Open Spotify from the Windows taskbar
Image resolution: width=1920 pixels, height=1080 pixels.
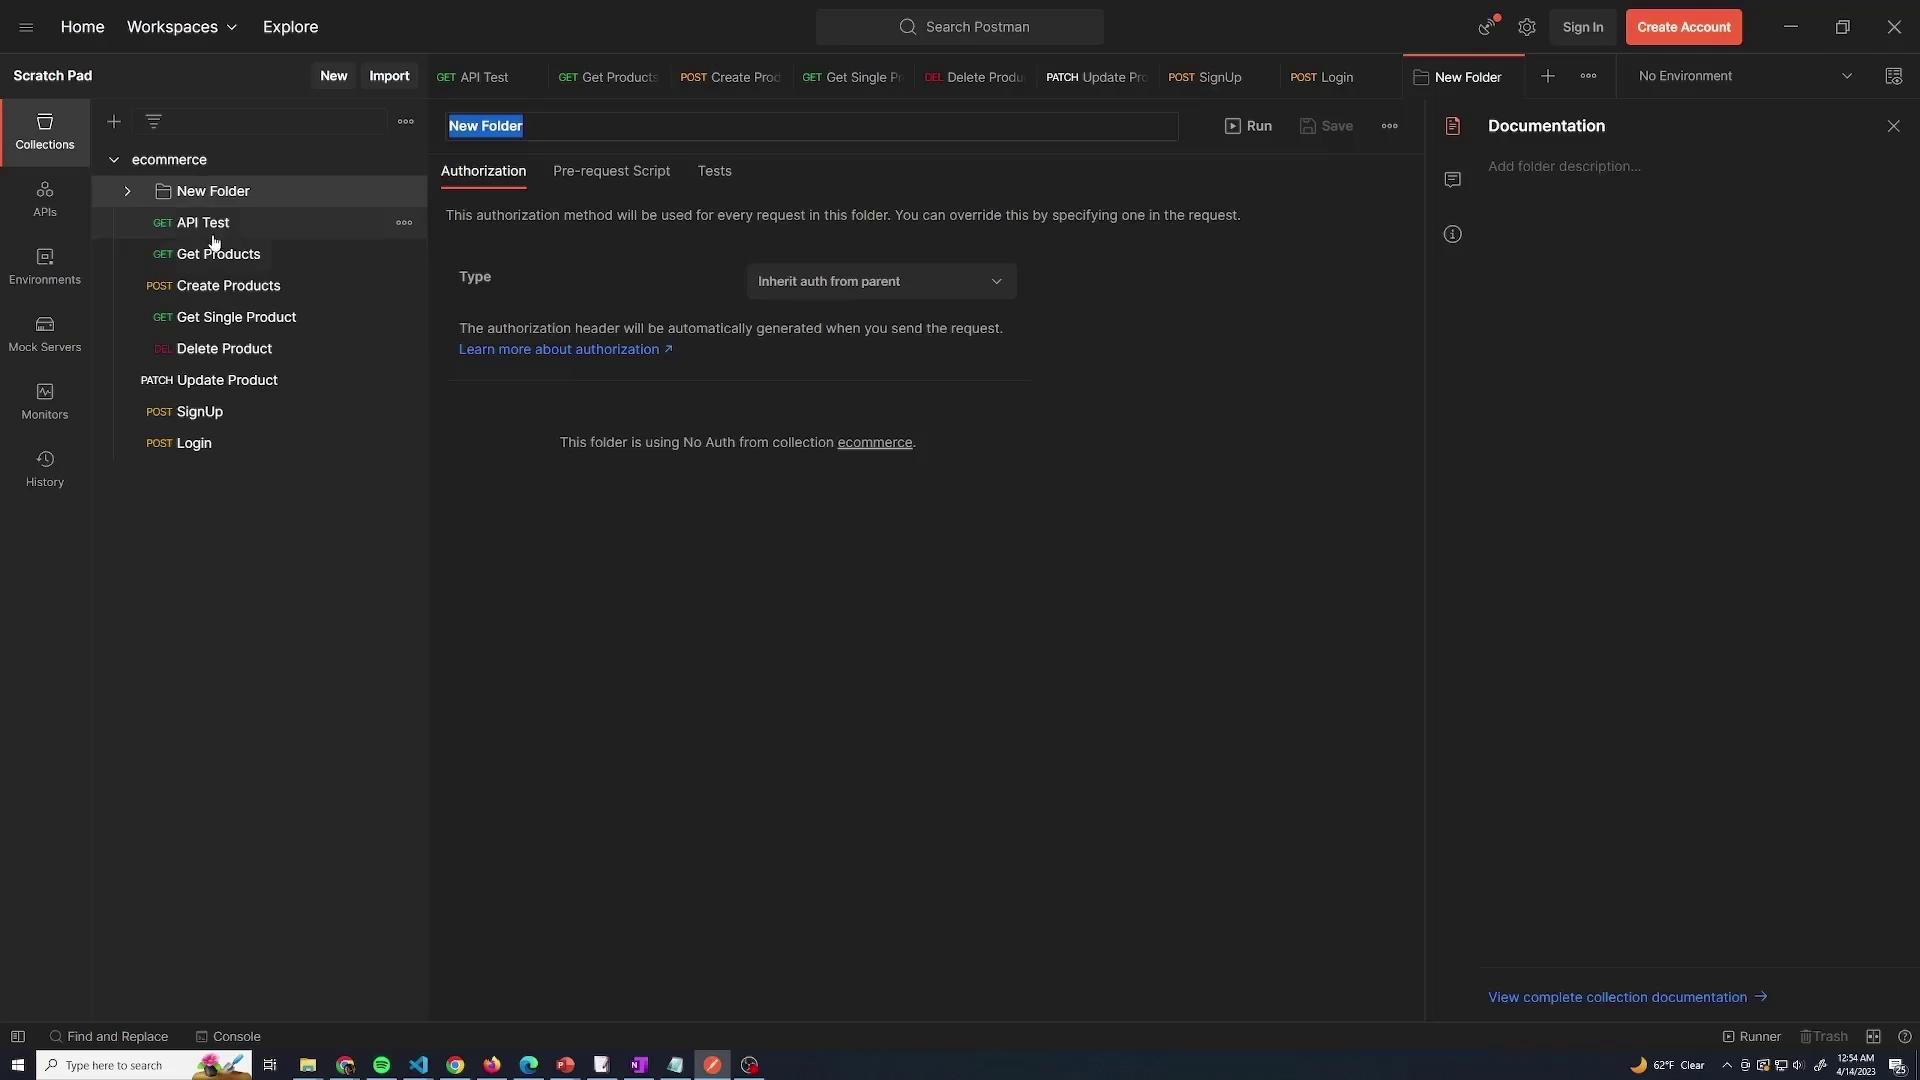click(x=381, y=1065)
